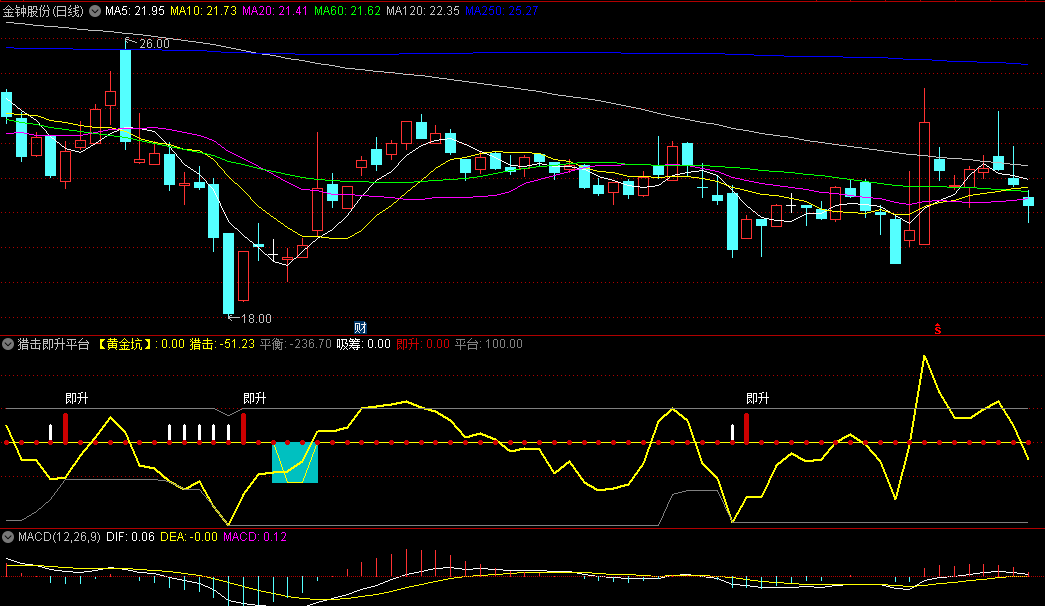Select the 金钟股份(日线) chart title
This screenshot has width=1045, height=606.
[43, 11]
